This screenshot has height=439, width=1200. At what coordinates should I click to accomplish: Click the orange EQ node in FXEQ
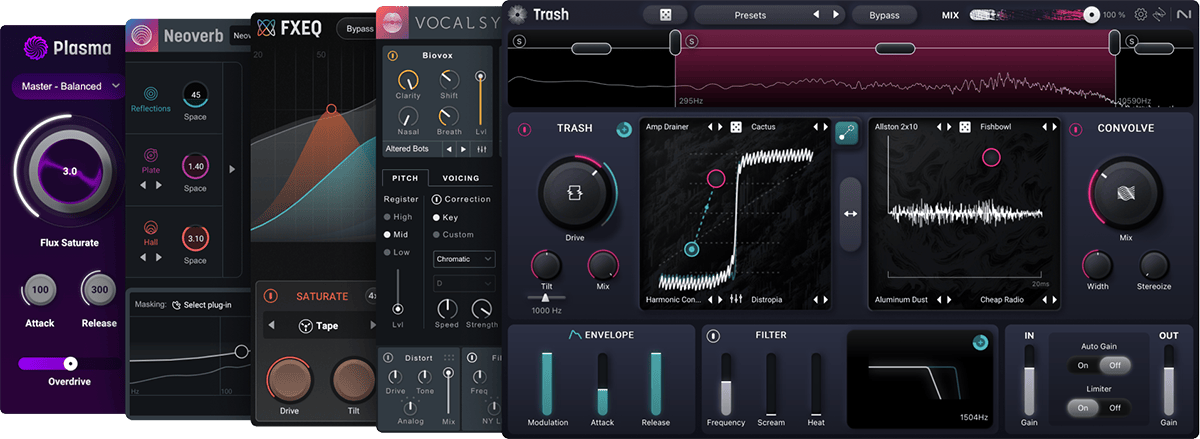332,108
